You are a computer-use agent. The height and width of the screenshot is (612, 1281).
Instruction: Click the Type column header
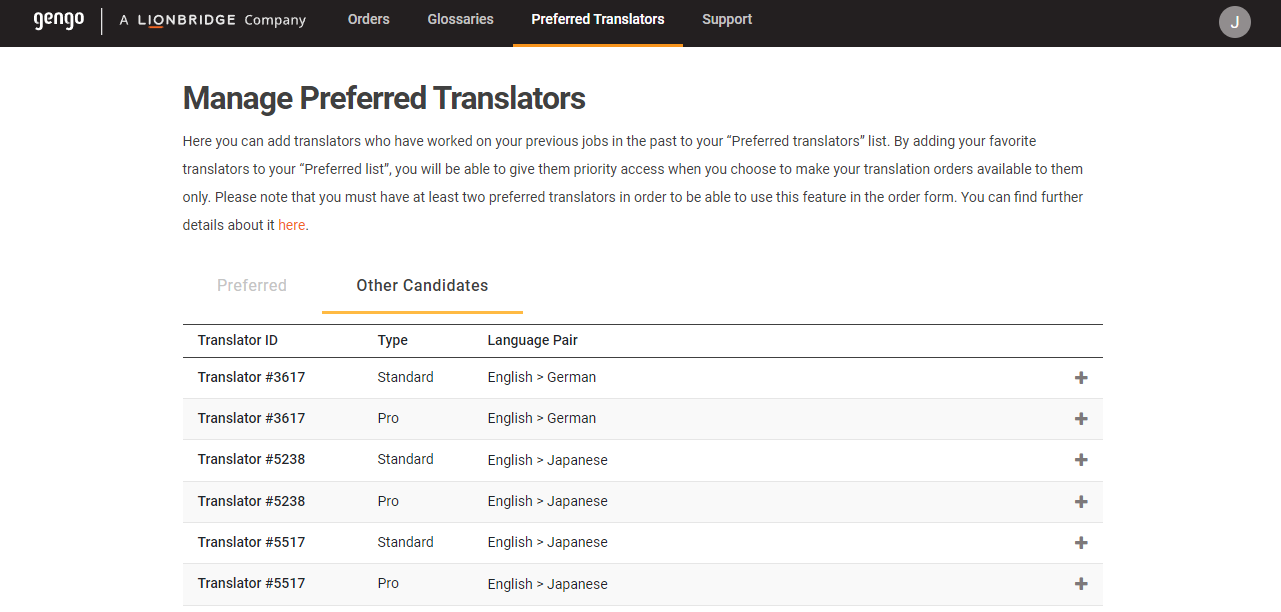[393, 340]
